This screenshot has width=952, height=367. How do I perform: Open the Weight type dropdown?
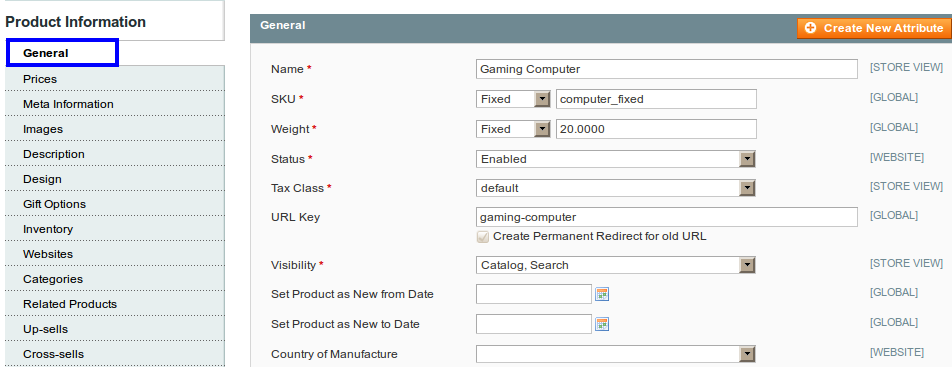click(x=513, y=129)
